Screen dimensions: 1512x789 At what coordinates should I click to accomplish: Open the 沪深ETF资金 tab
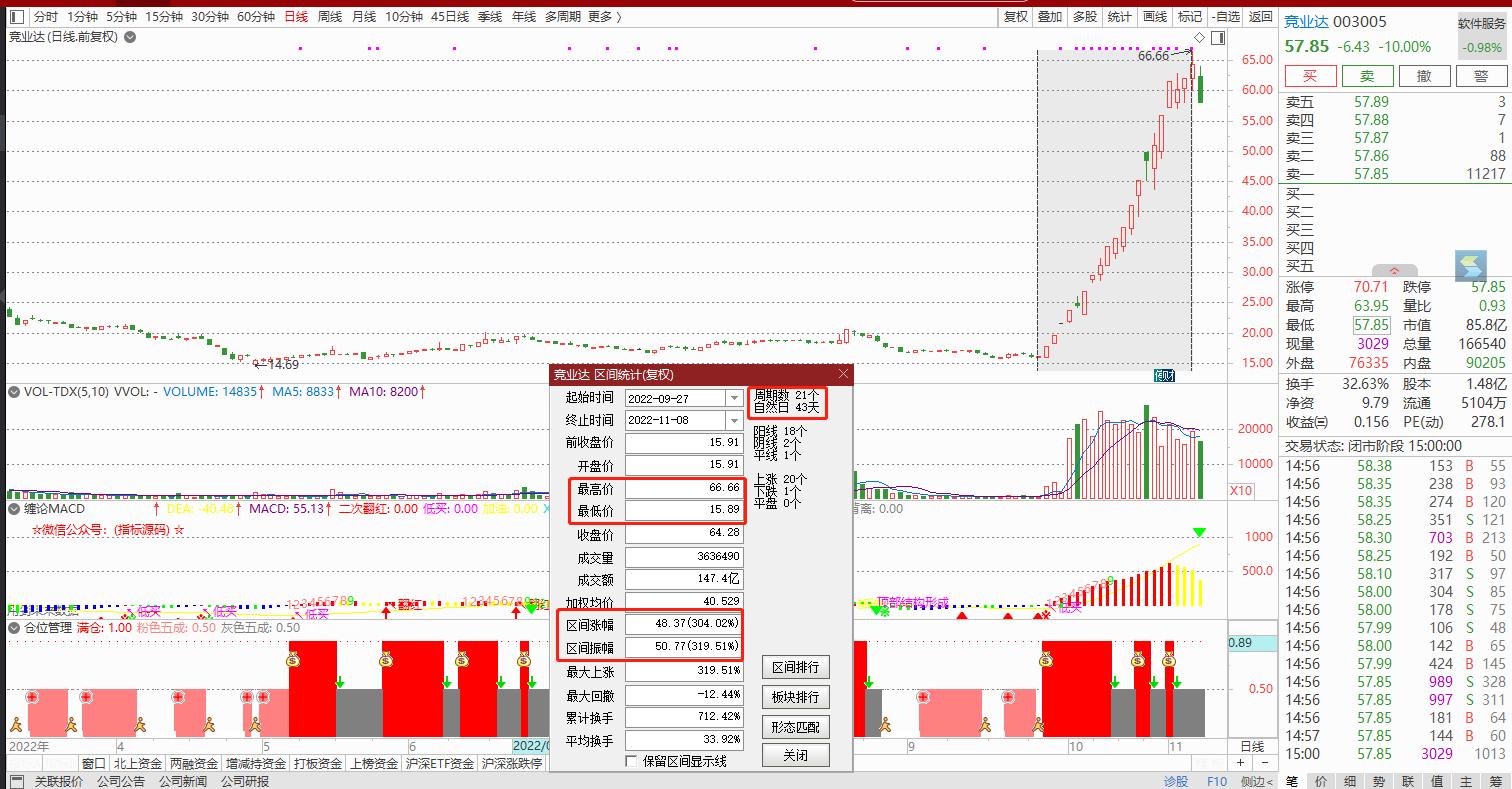440,764
